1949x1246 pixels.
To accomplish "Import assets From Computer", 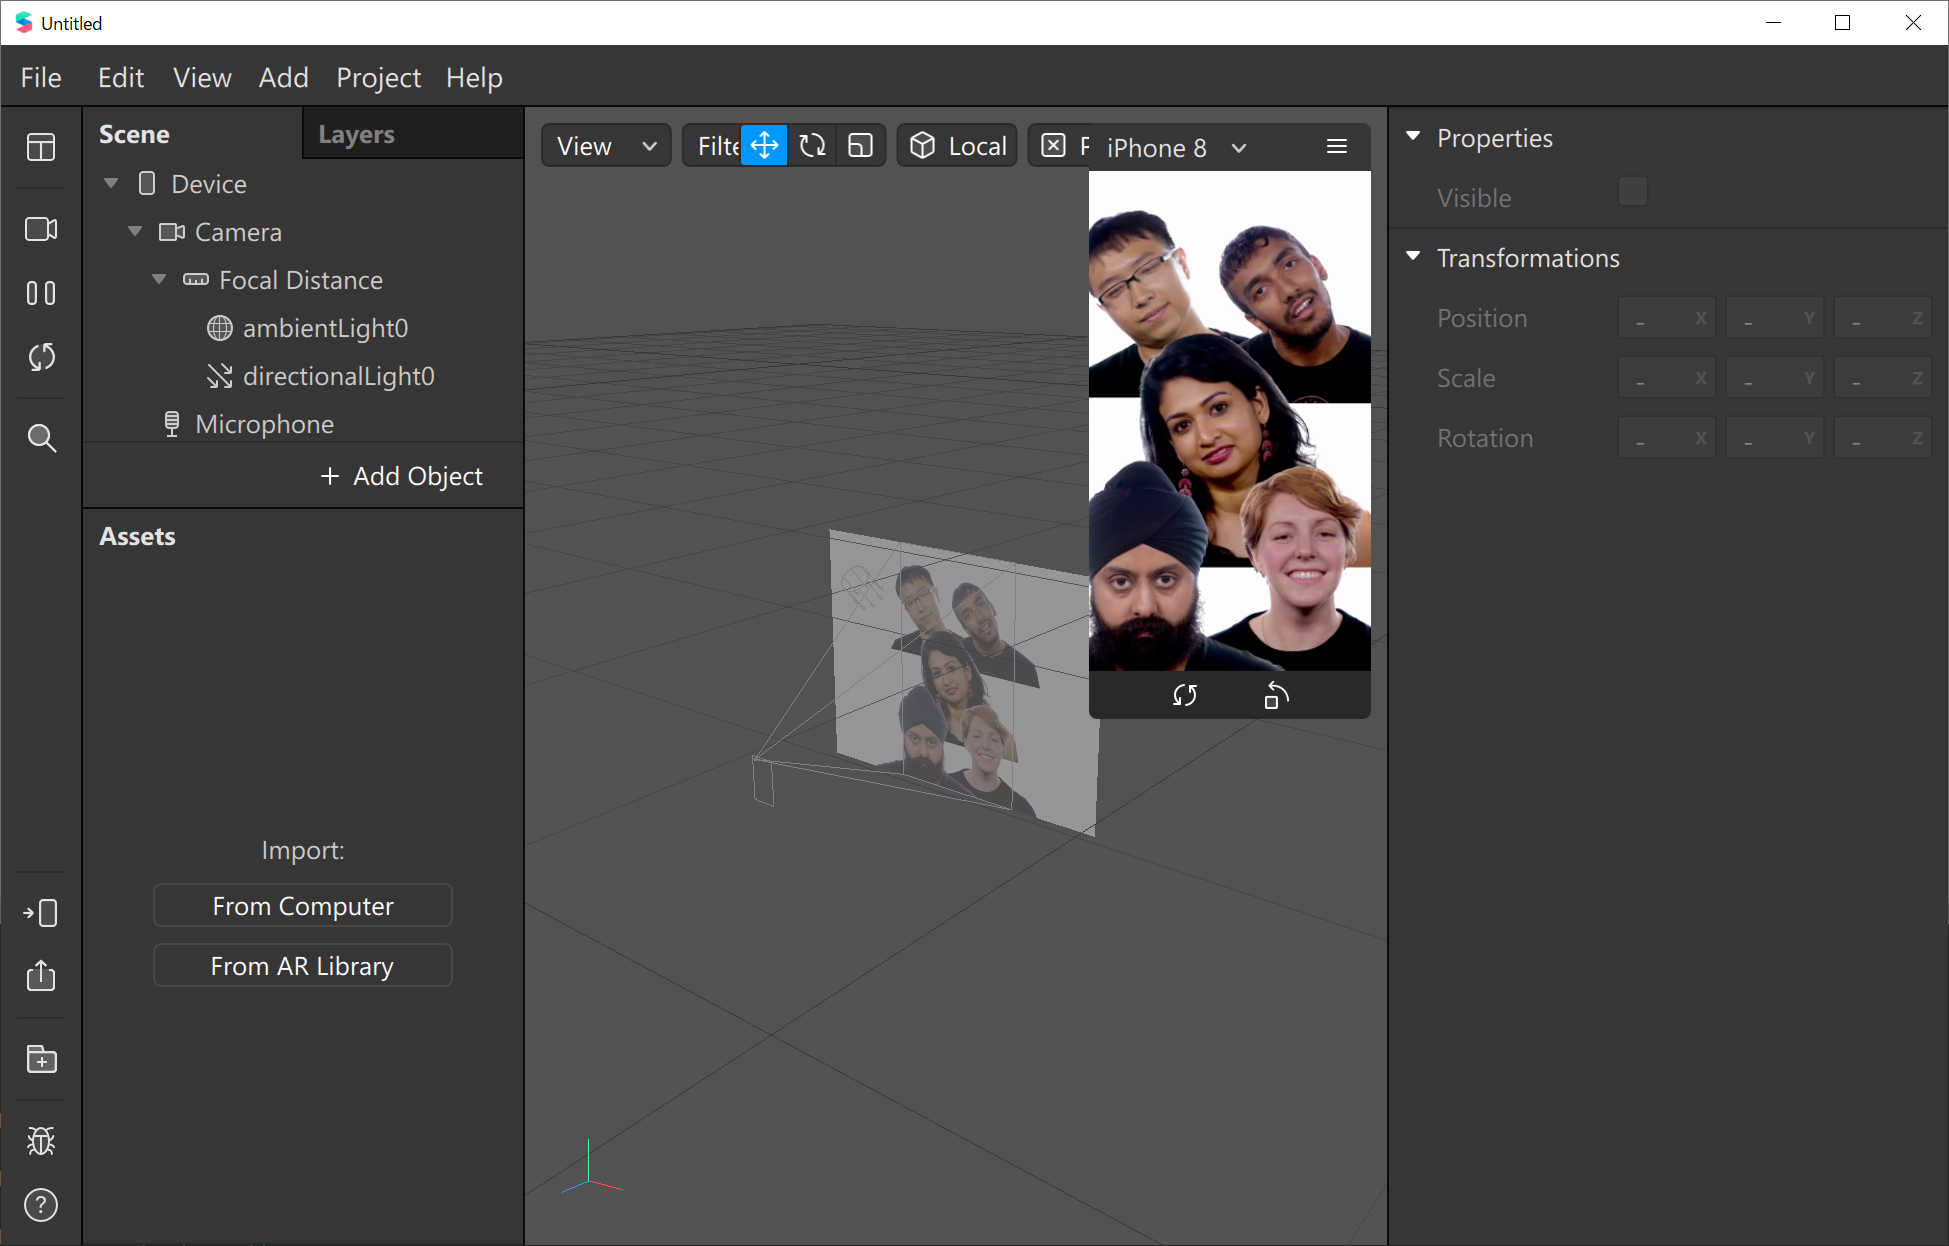I will 303,906.
